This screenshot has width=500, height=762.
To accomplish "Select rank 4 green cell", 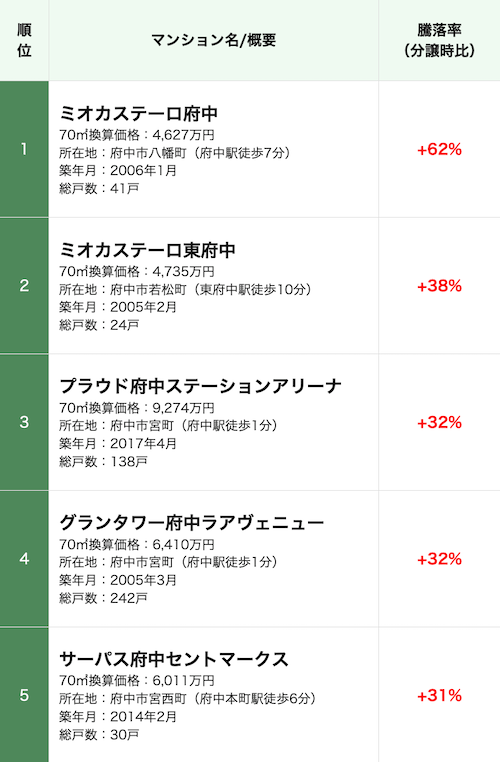I will (x=24, y=559).
